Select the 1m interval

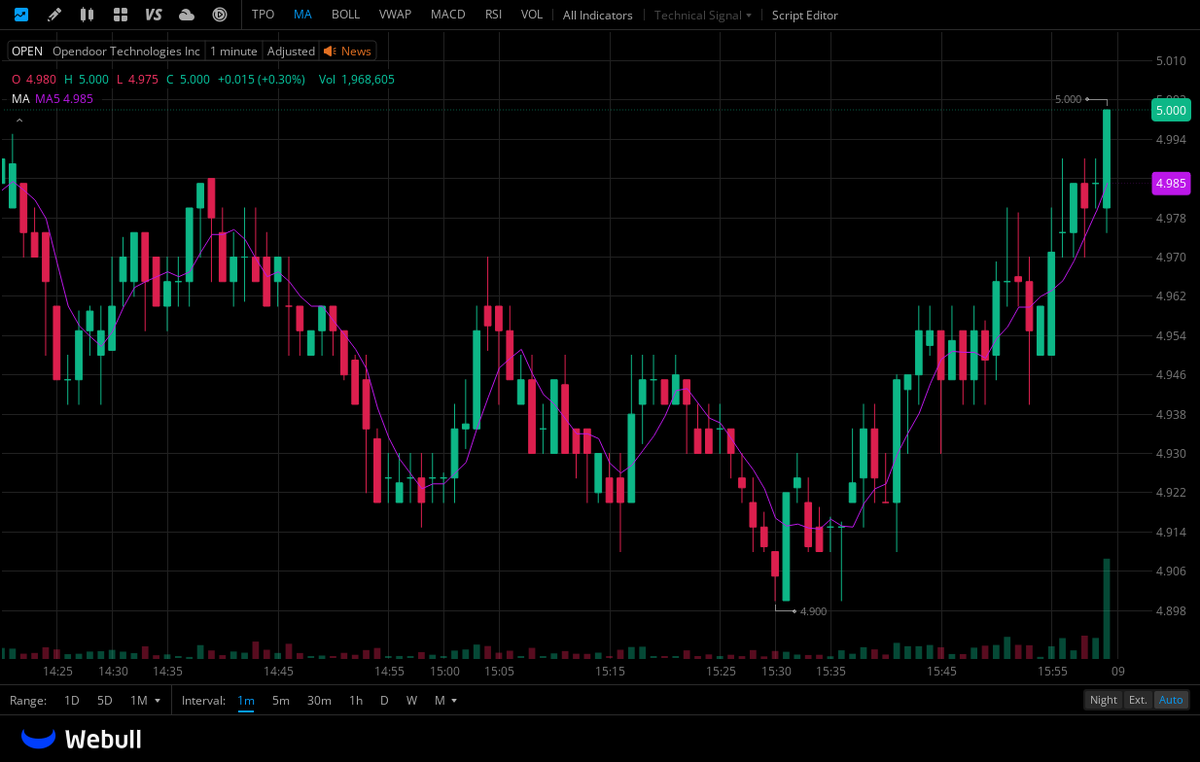coord(246,700)
